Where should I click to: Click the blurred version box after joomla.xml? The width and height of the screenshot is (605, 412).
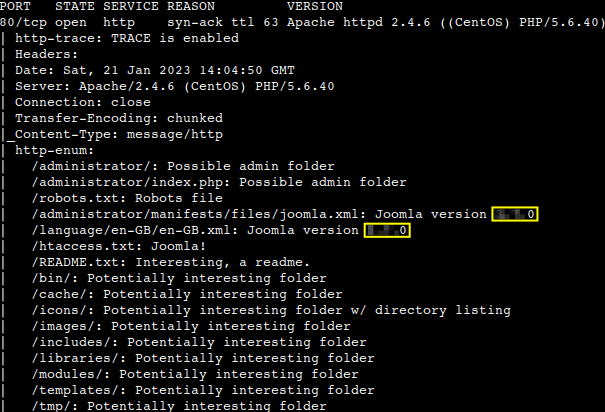click(x=515, y=214)
